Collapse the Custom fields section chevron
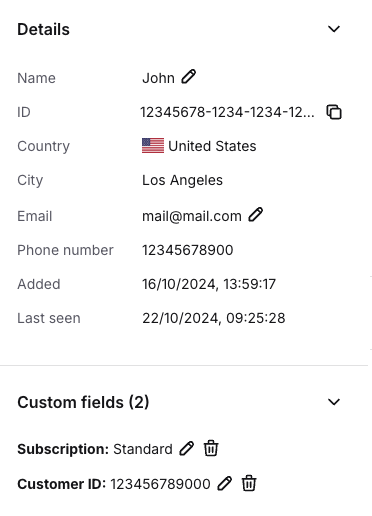Viewport: 372px width, 516px height. (334, 402)
